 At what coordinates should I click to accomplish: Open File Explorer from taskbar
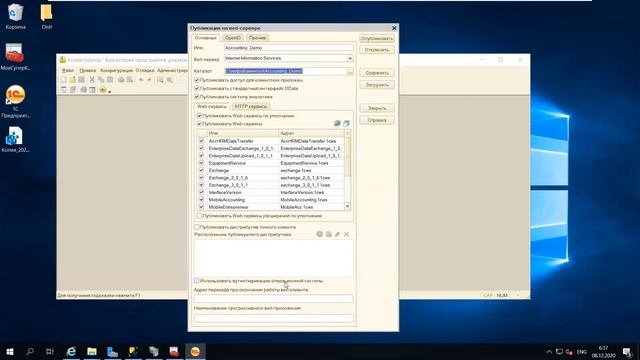92,351
